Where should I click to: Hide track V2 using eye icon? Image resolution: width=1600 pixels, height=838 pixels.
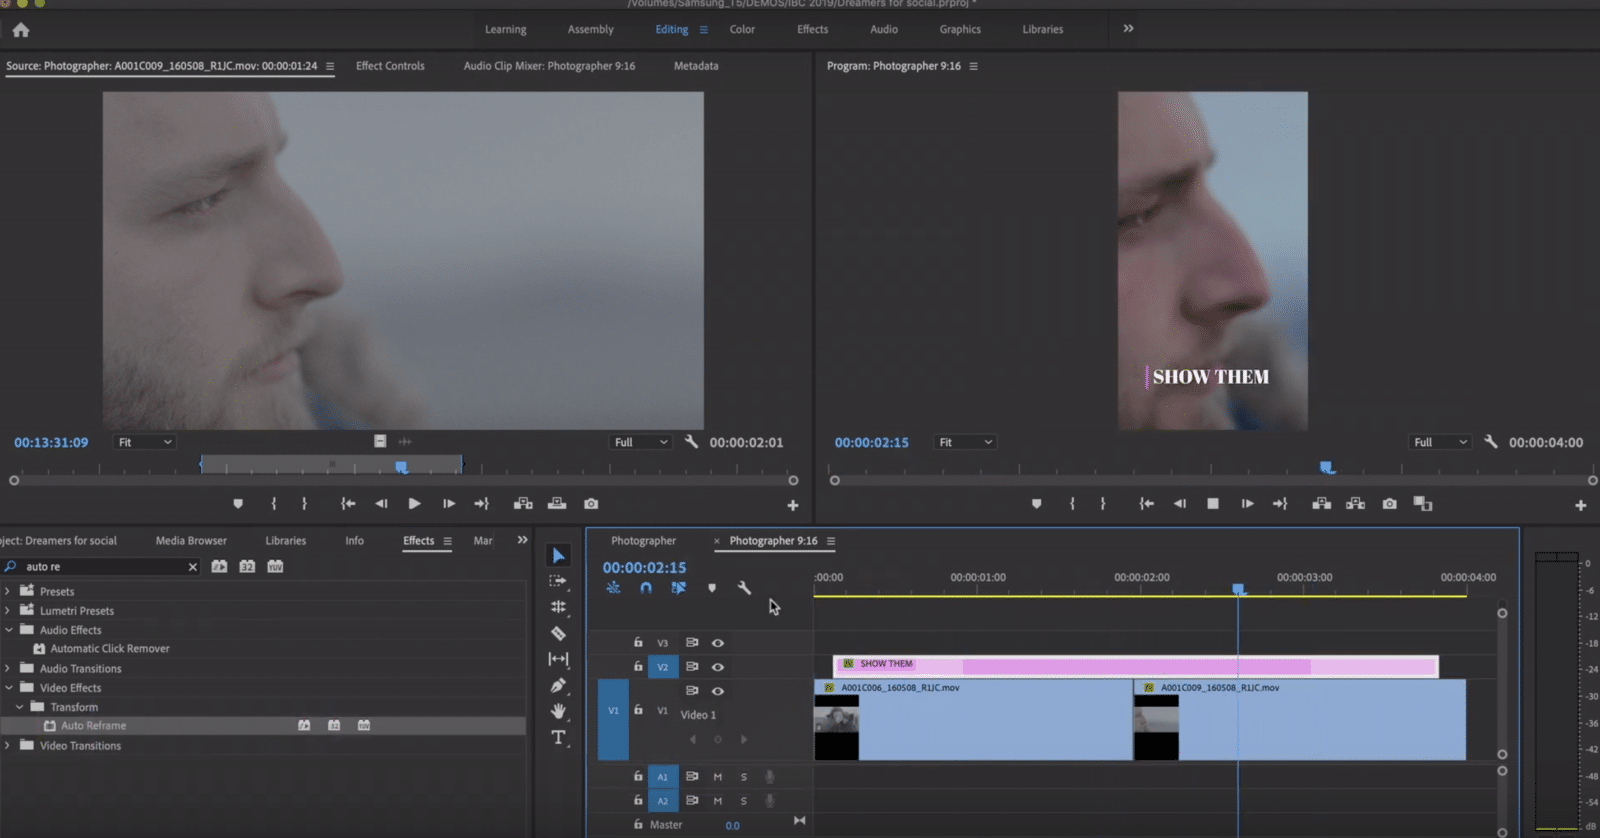tap(717, 667)
